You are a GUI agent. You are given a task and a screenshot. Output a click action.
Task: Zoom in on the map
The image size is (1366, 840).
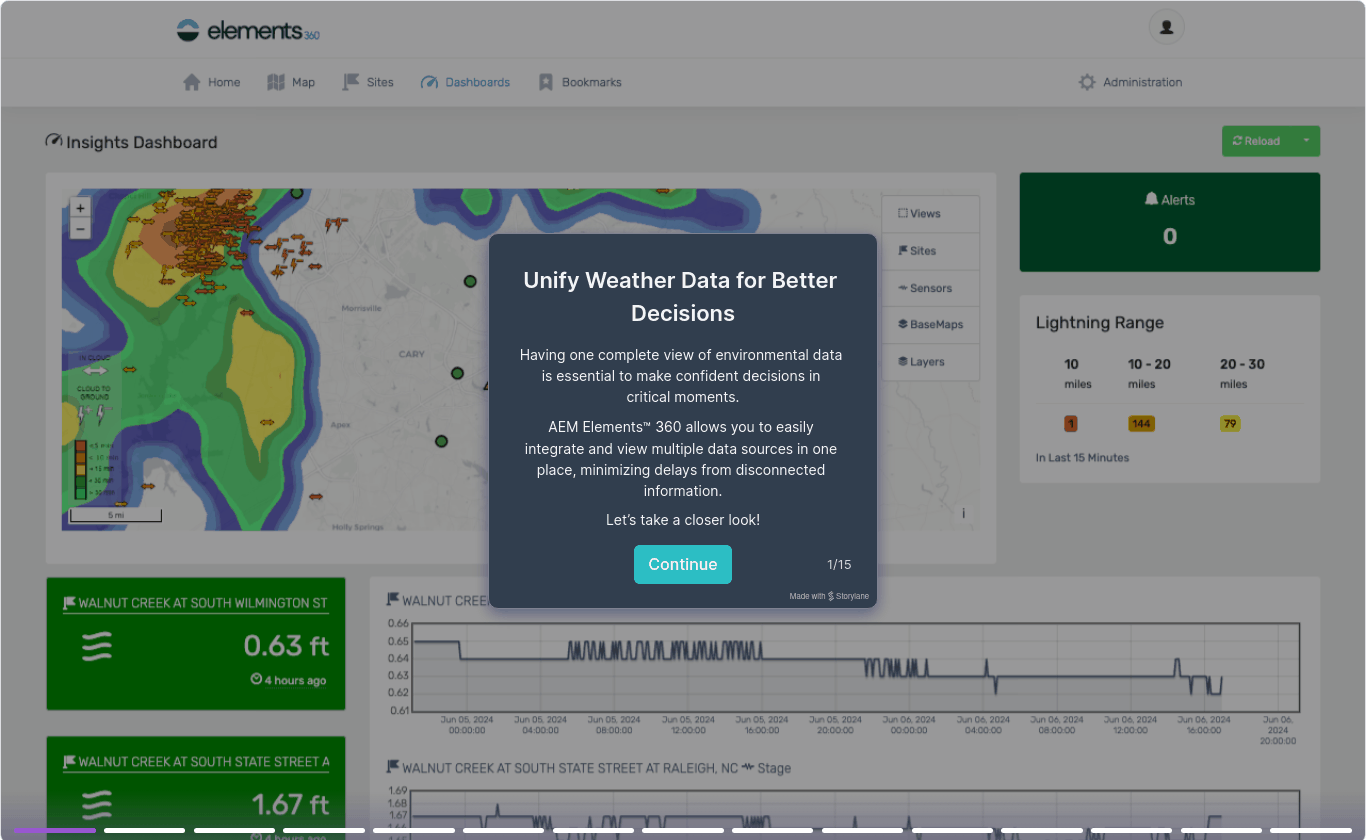tap(81, 208)
